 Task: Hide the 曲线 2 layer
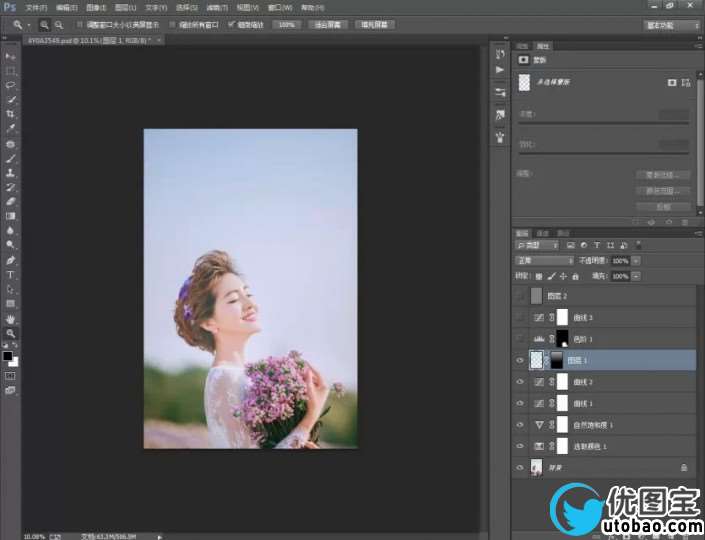pyautogui.click(x=520, y=382)
